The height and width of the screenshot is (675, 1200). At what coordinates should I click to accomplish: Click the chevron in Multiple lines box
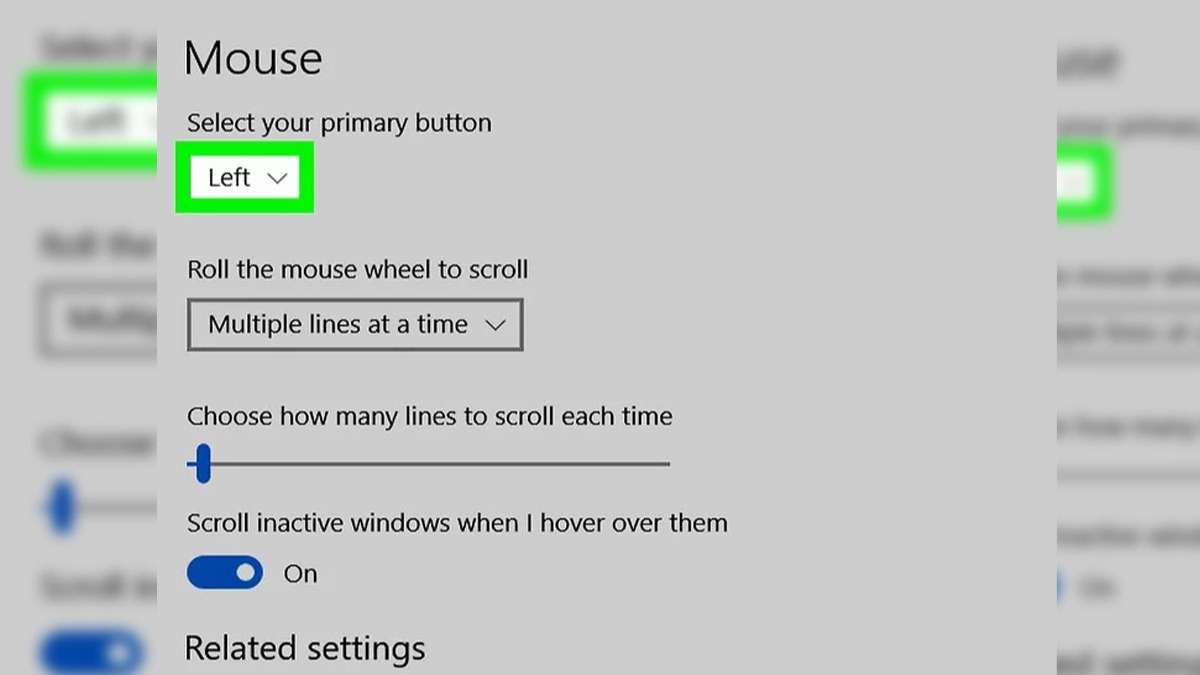[x=495, y=325]
